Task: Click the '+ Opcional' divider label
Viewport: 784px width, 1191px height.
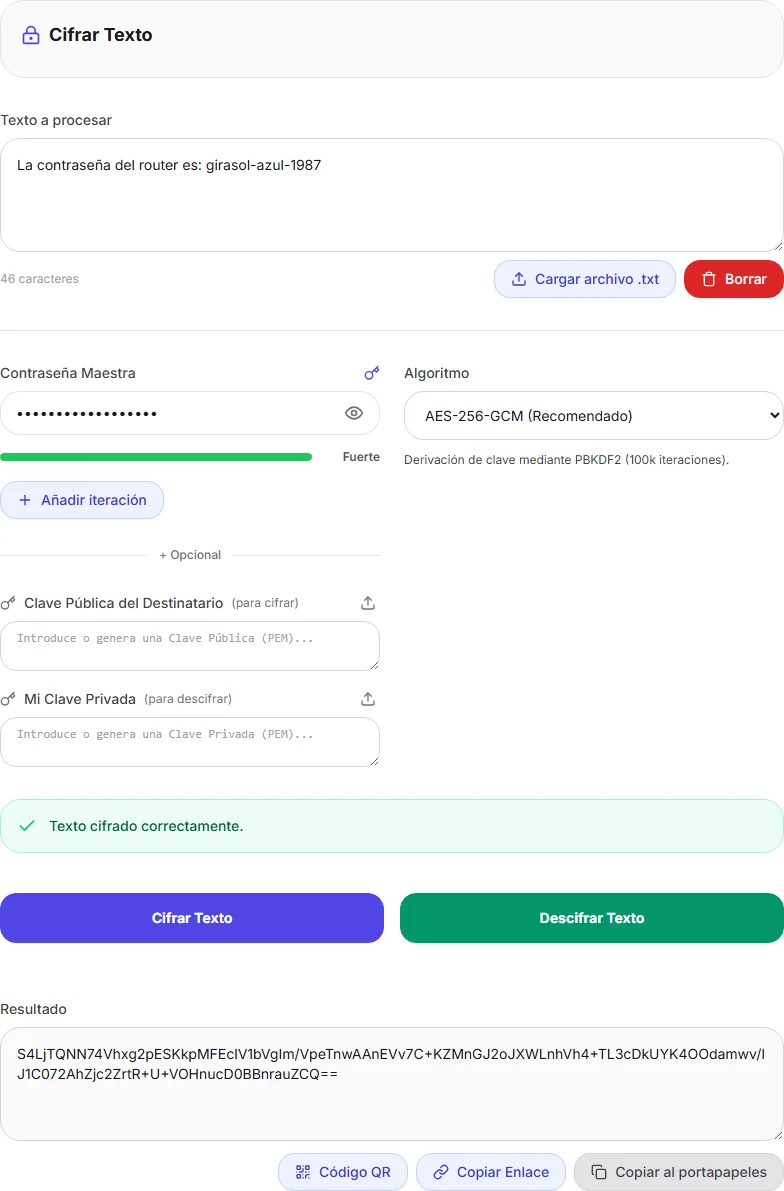Action: (190, 554)
